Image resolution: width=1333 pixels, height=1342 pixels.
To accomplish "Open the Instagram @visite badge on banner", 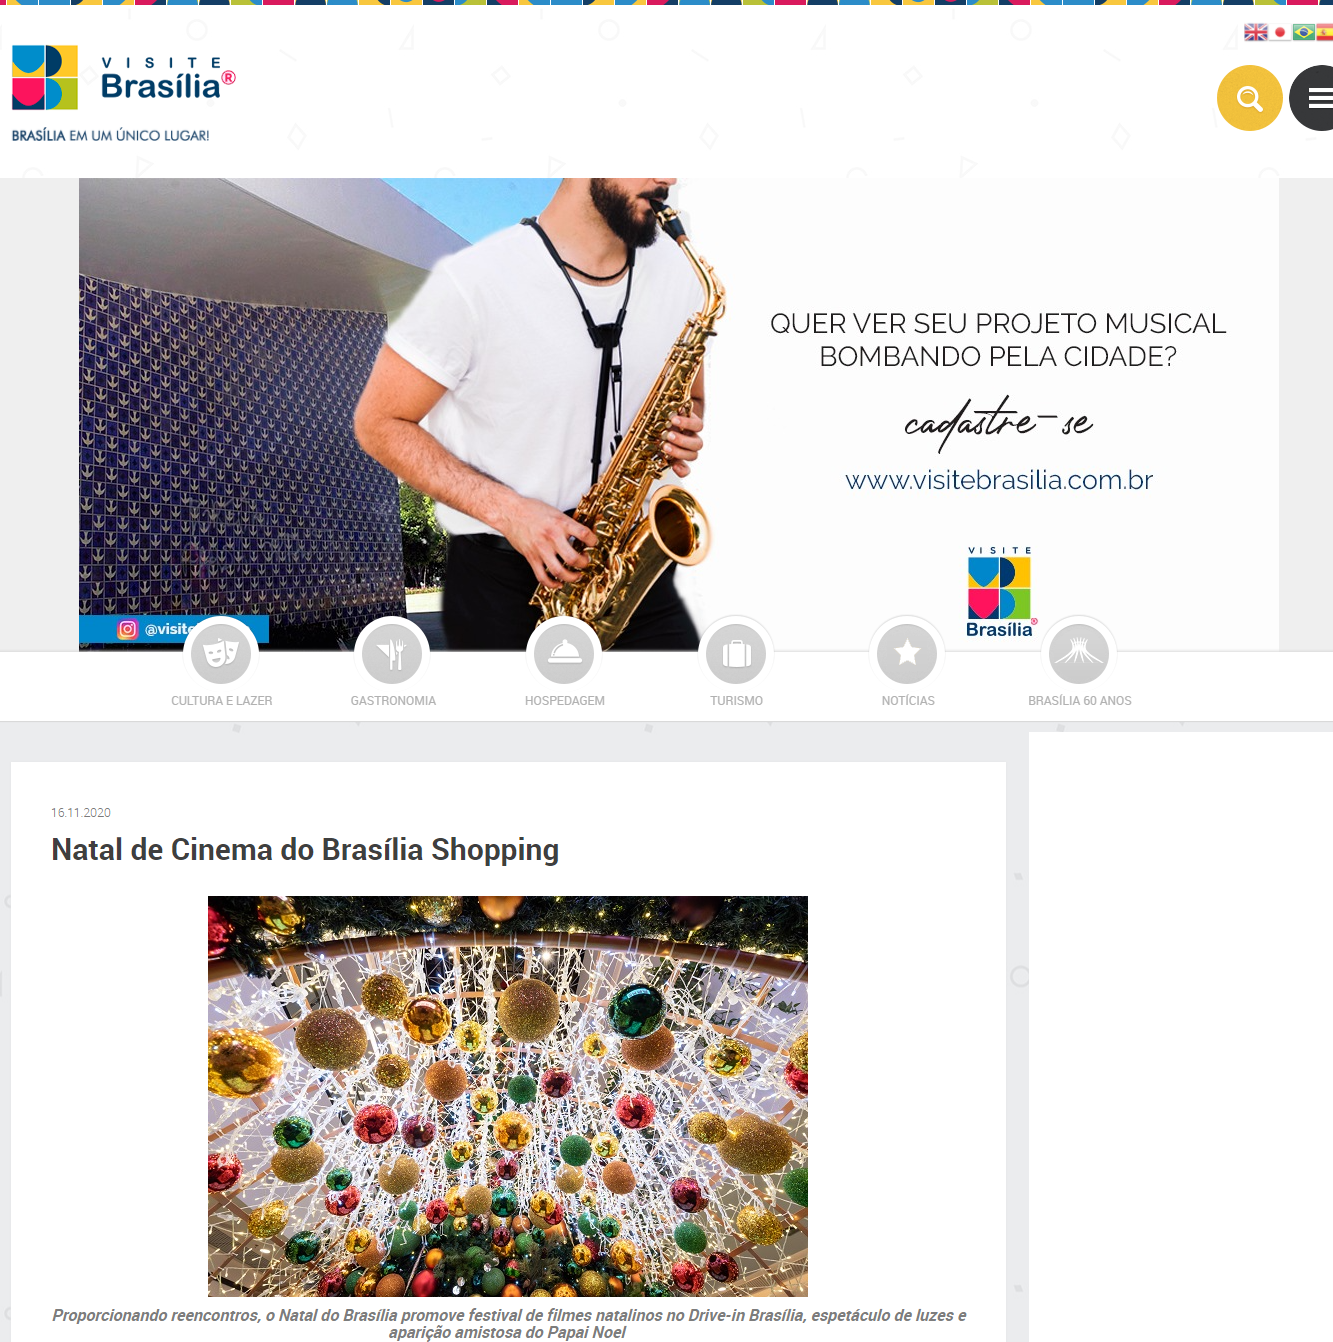I will (174, 629).
